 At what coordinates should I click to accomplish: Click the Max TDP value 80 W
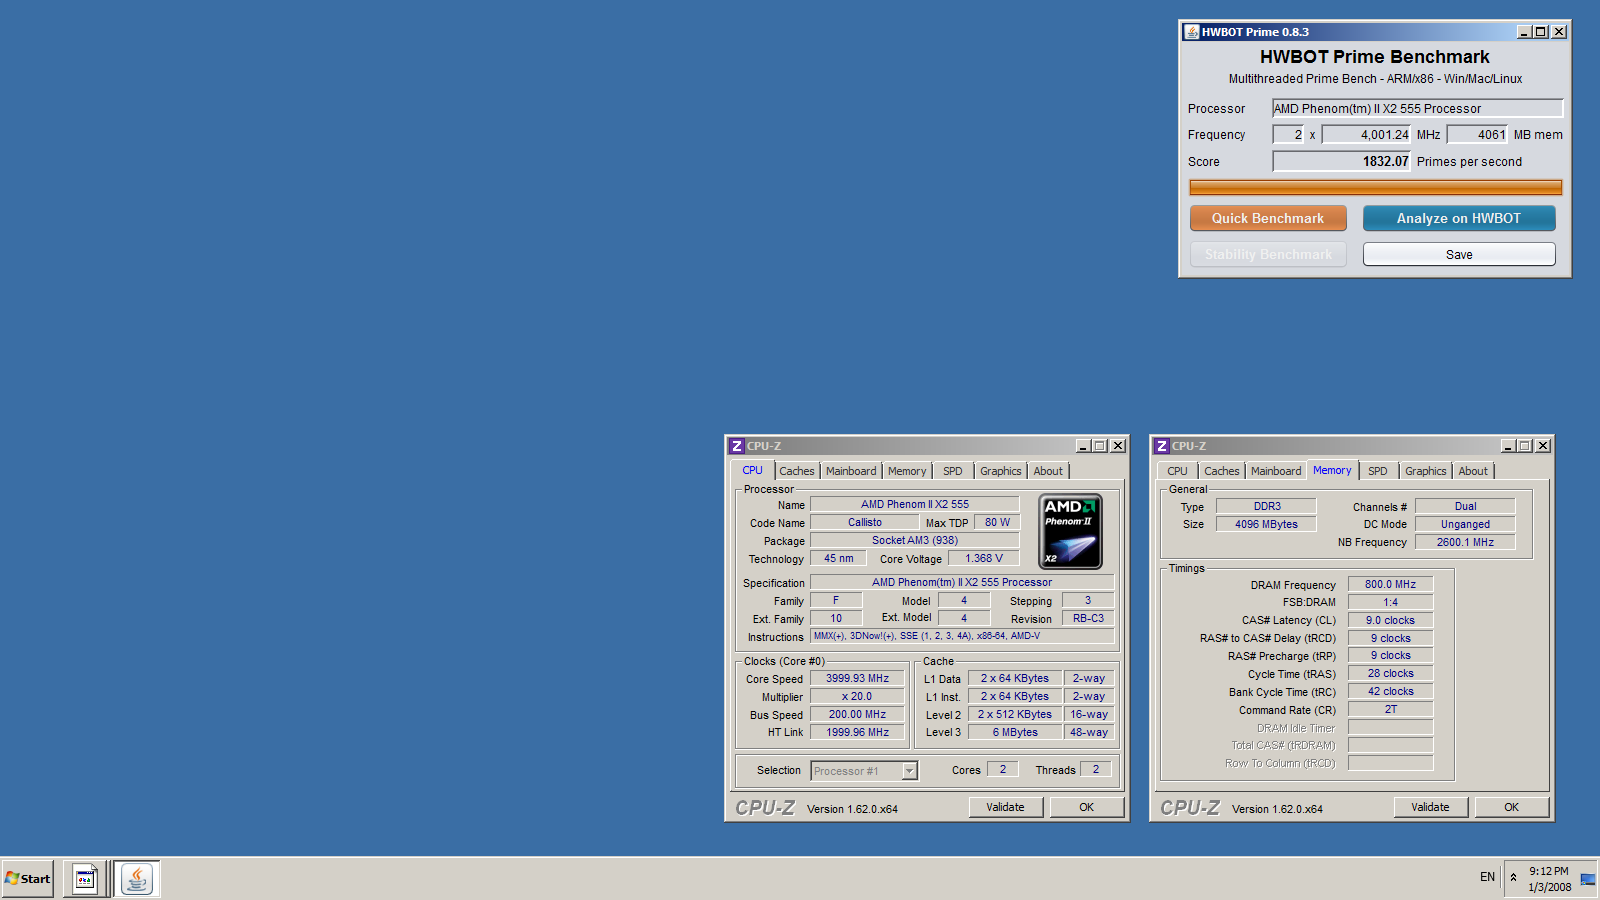(997, 522)
